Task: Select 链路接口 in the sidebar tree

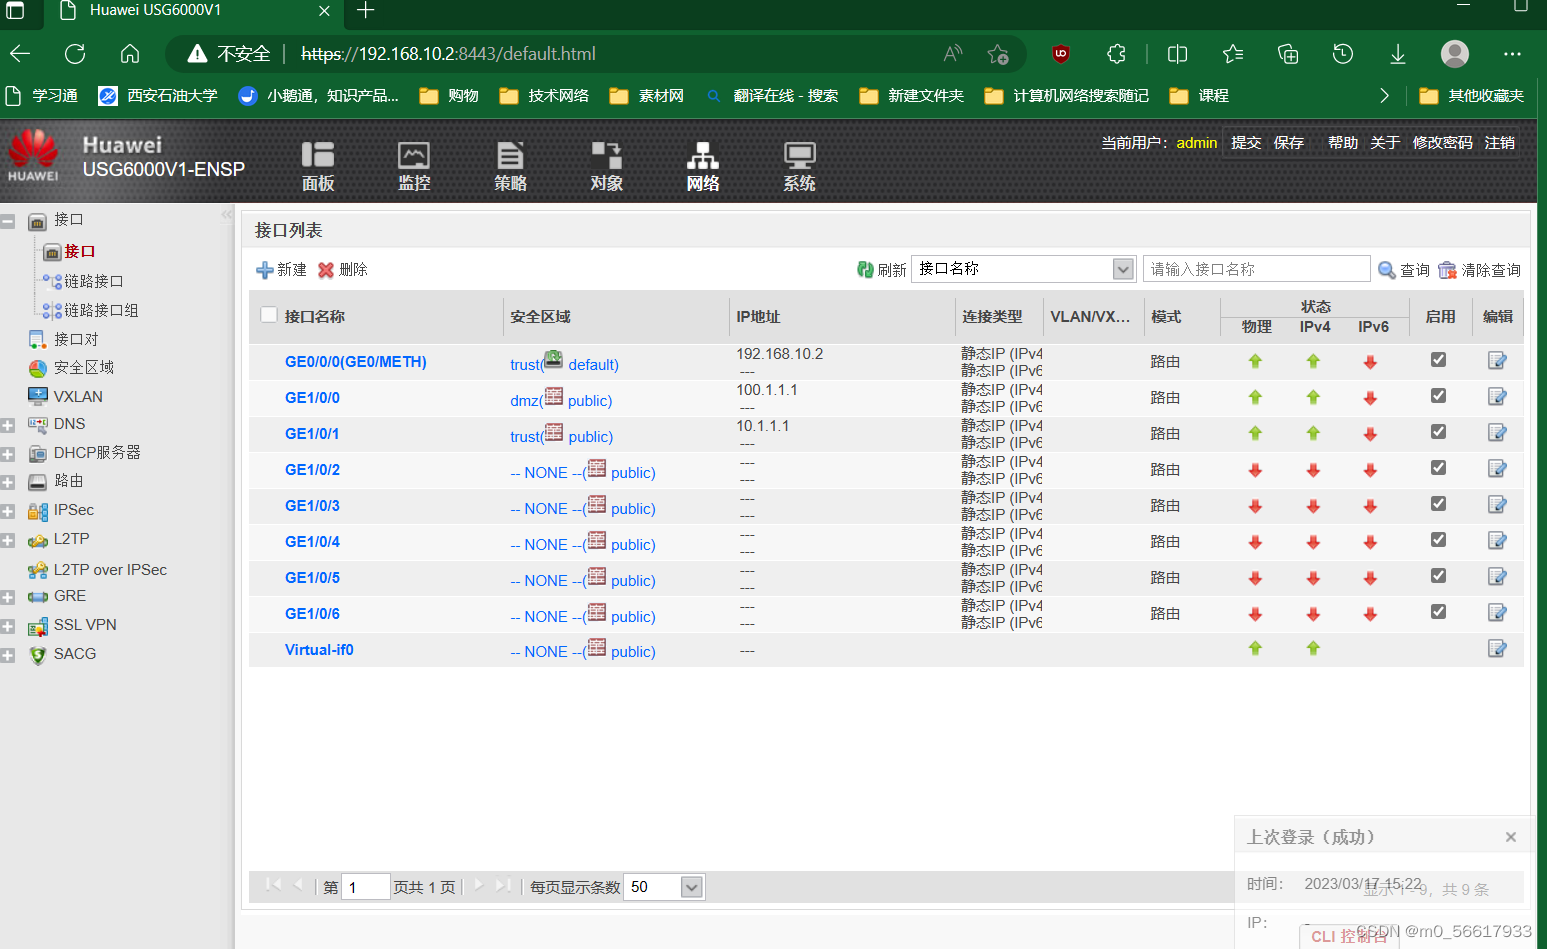Action: pos(94,281)
